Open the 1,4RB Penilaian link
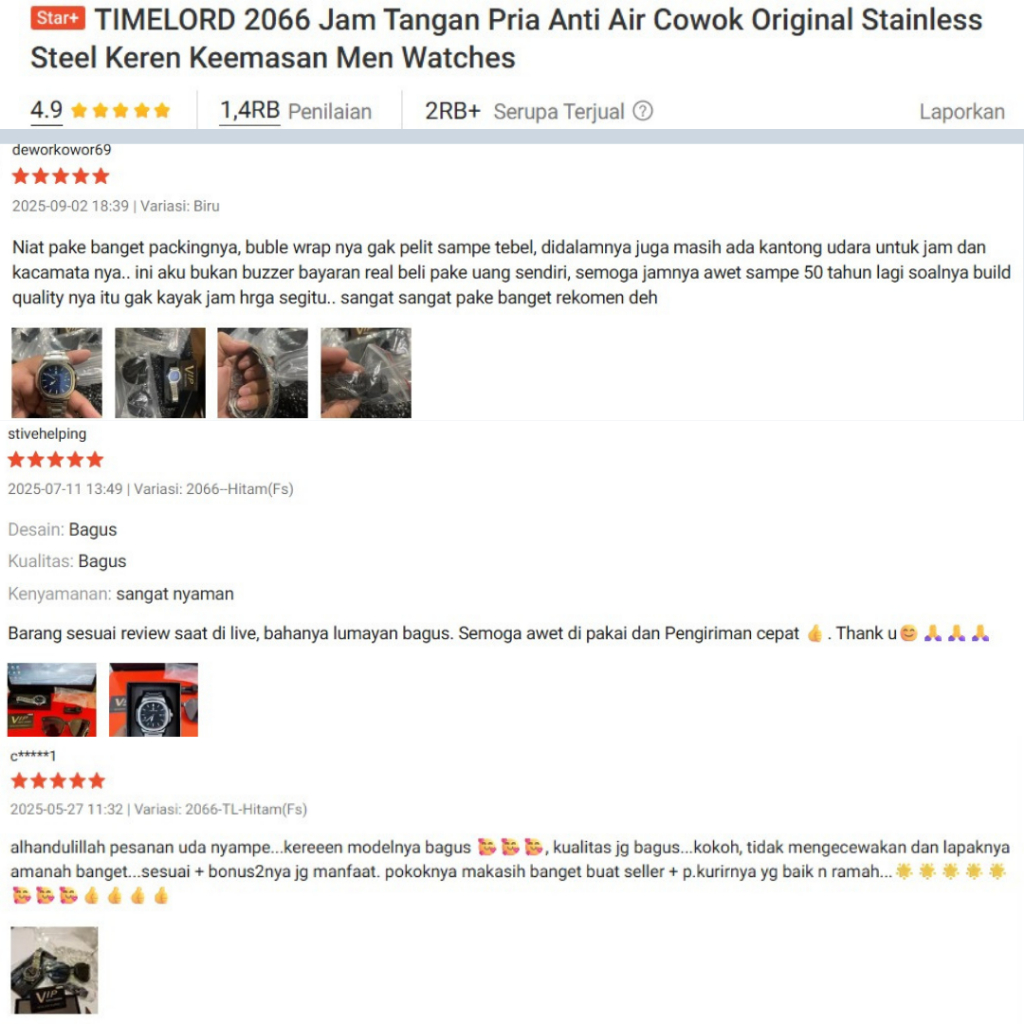This screenshot has width=1024, height=1024. [295, 111]
